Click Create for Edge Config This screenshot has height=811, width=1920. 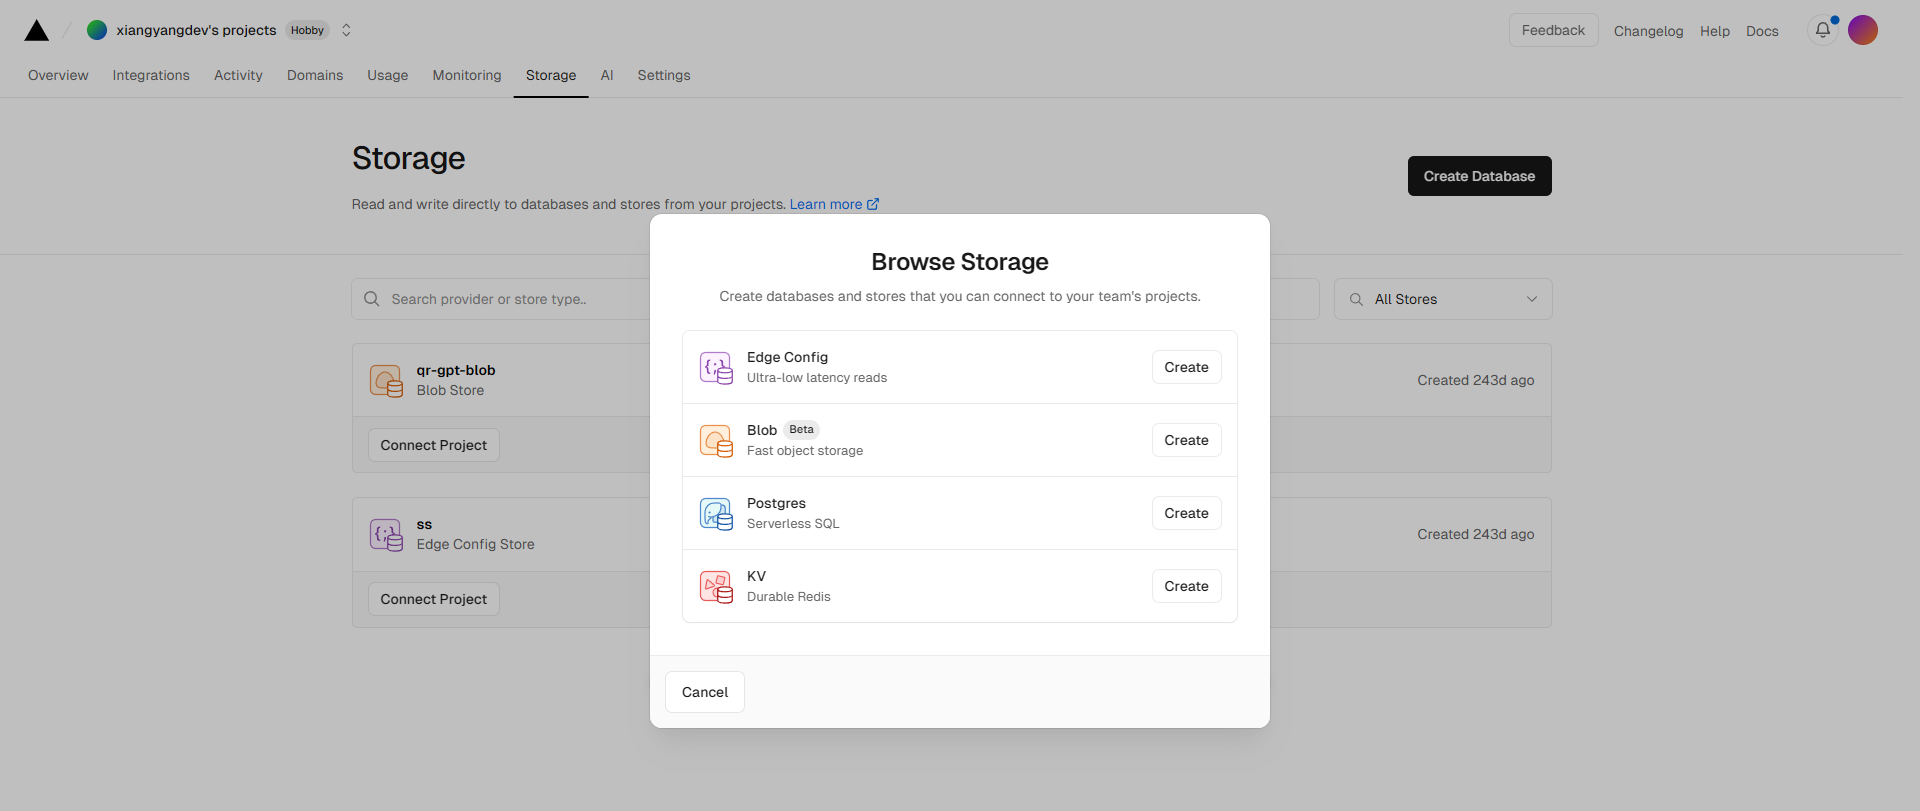(1186, 367)
